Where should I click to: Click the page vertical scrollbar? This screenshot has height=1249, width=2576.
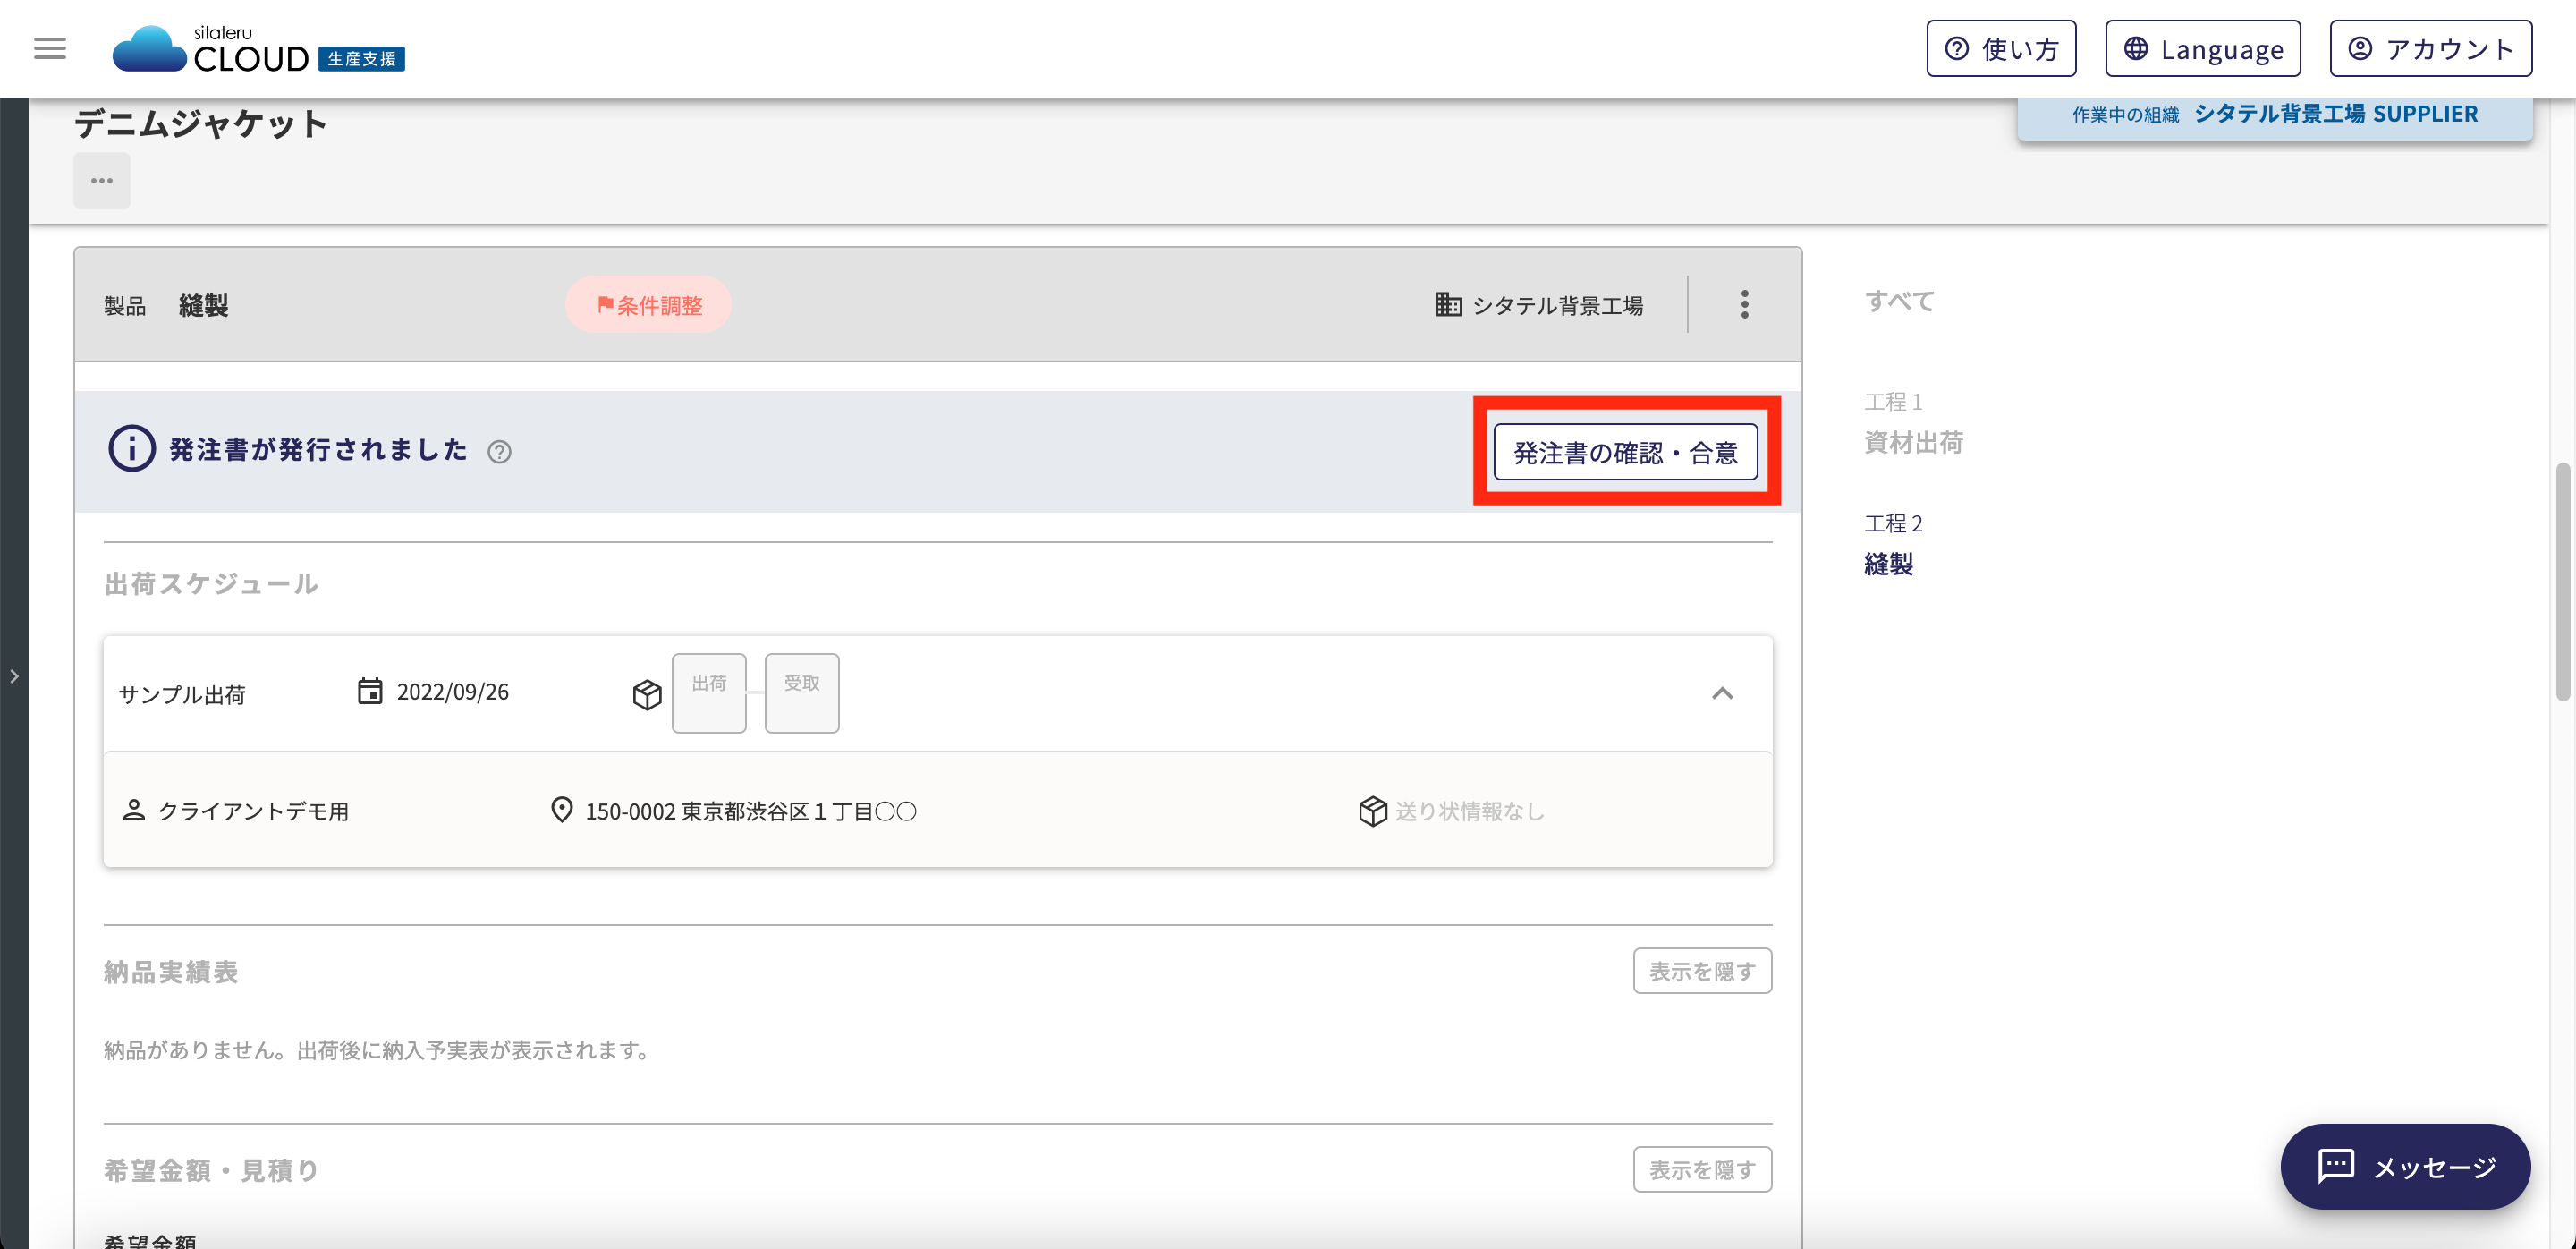point(2563,581)
